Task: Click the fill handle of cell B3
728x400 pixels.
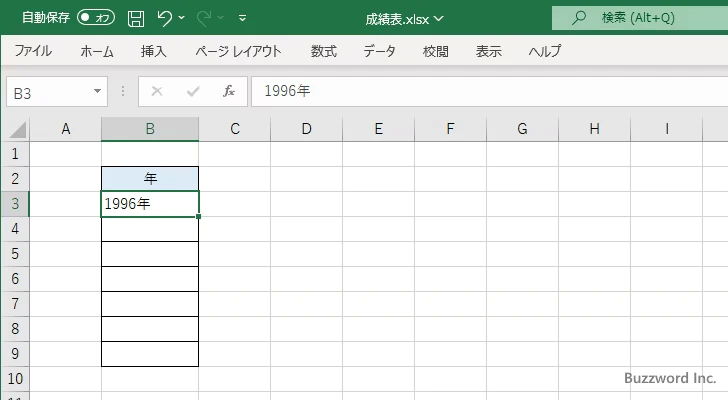Action: click(x=199, y=216)
